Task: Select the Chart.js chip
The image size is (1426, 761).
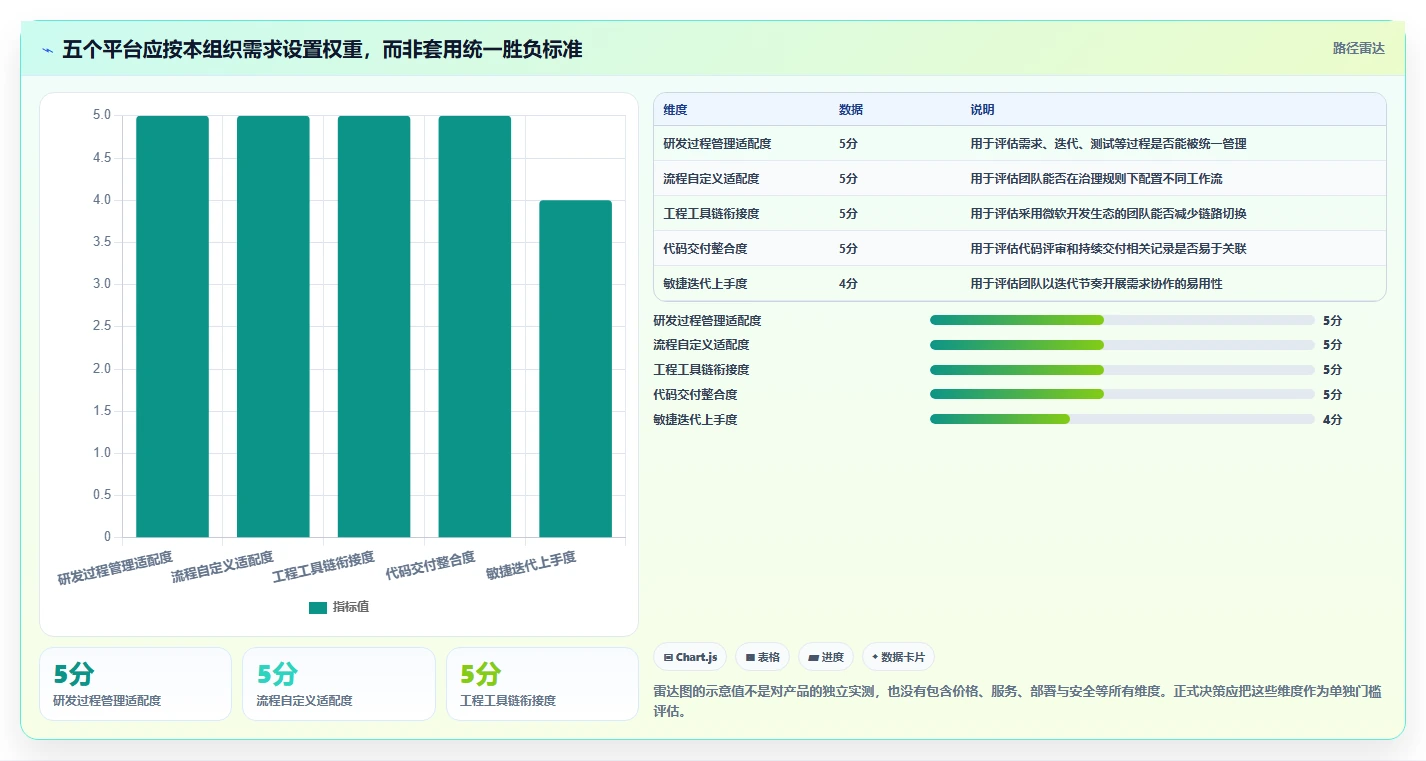Action: (x=690, y=657)
